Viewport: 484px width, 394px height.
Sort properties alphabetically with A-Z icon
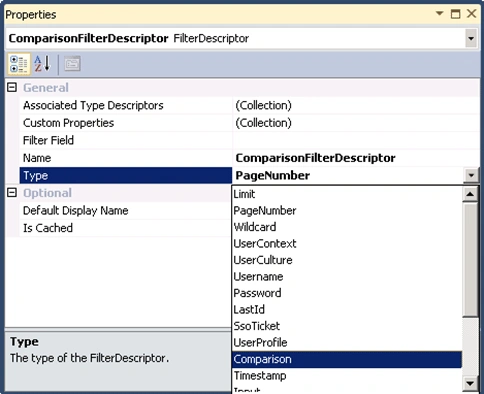(43, 64)
